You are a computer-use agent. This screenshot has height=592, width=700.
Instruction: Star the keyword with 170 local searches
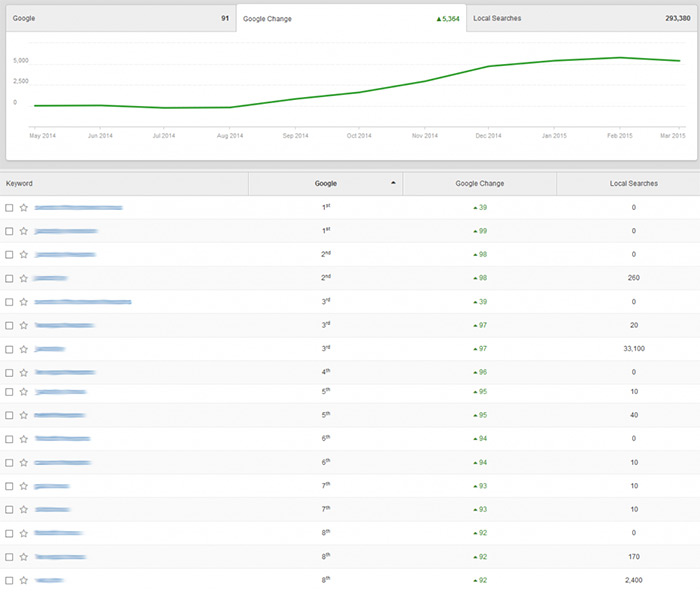coord(23,557)
